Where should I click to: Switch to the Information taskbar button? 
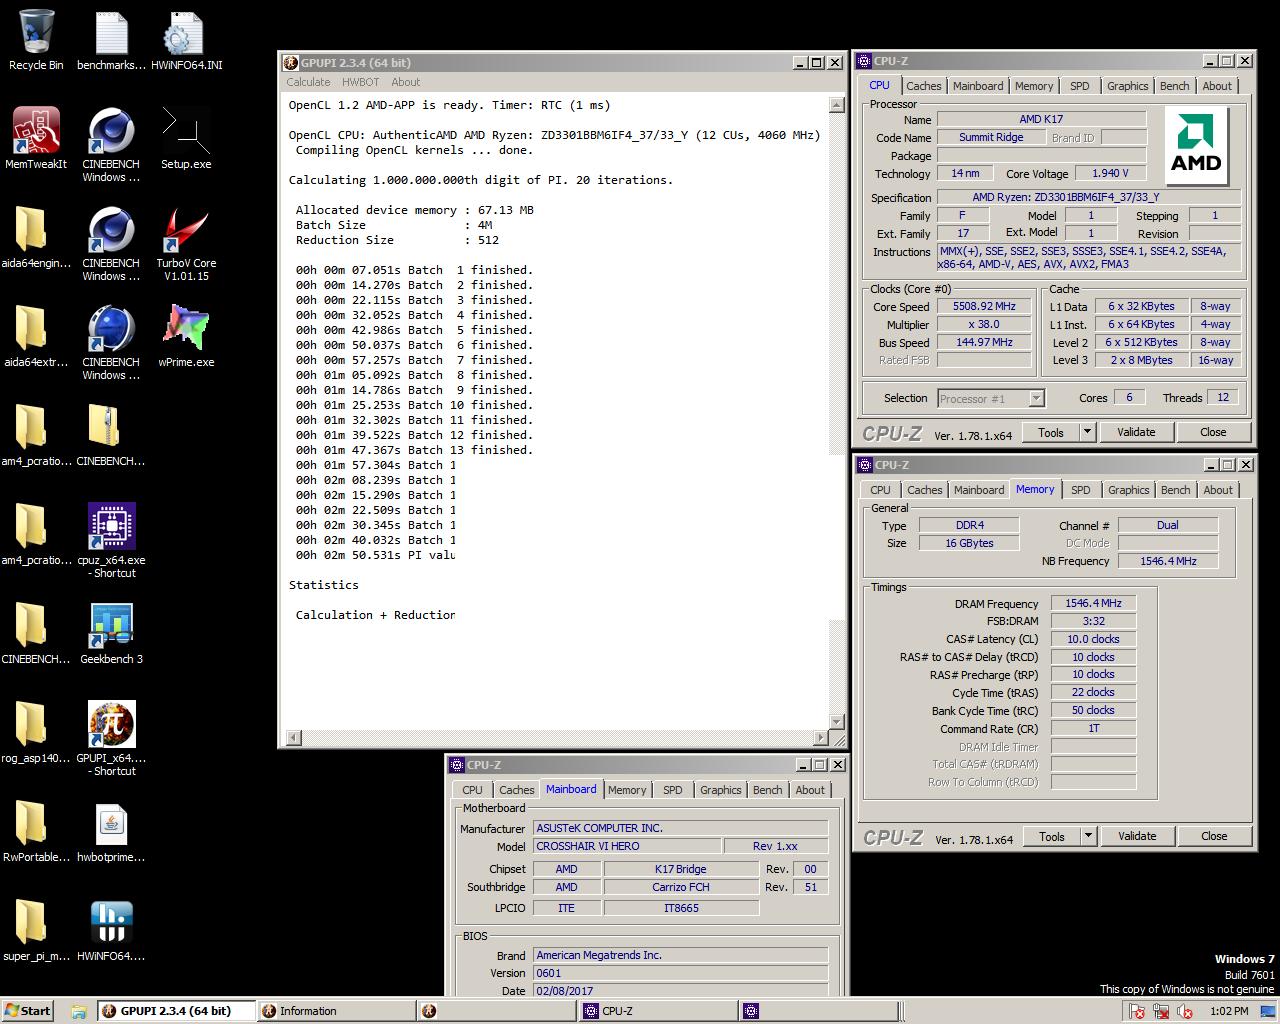pos(336,1011)
